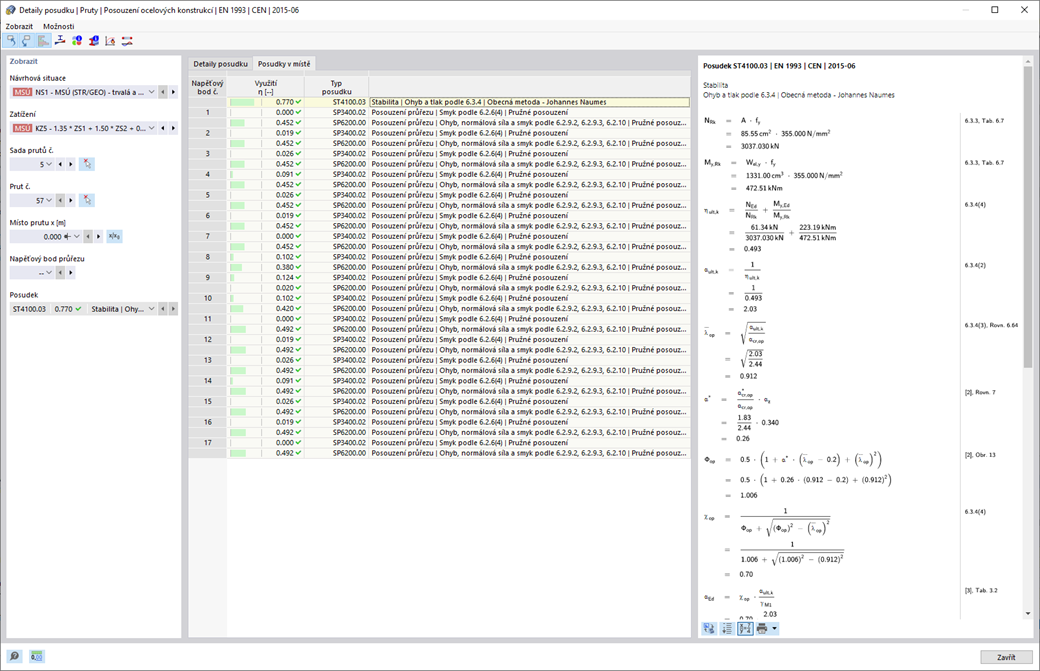Click the red member result toolbar icon
The width and height of the screenshot is (1040, 671).
pyautogui.click(x=127, y=40)
